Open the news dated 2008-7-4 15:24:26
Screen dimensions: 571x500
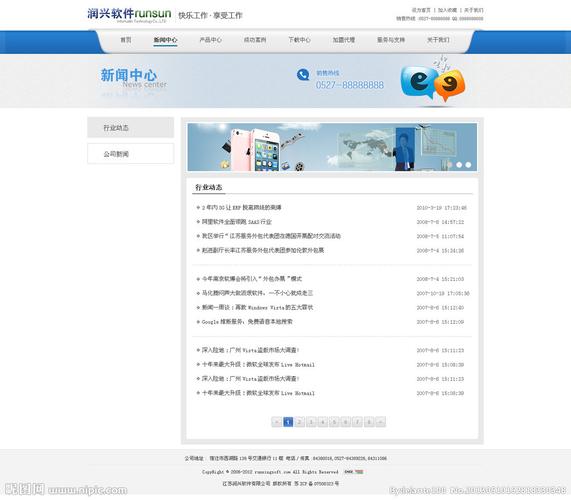(263, 250)
